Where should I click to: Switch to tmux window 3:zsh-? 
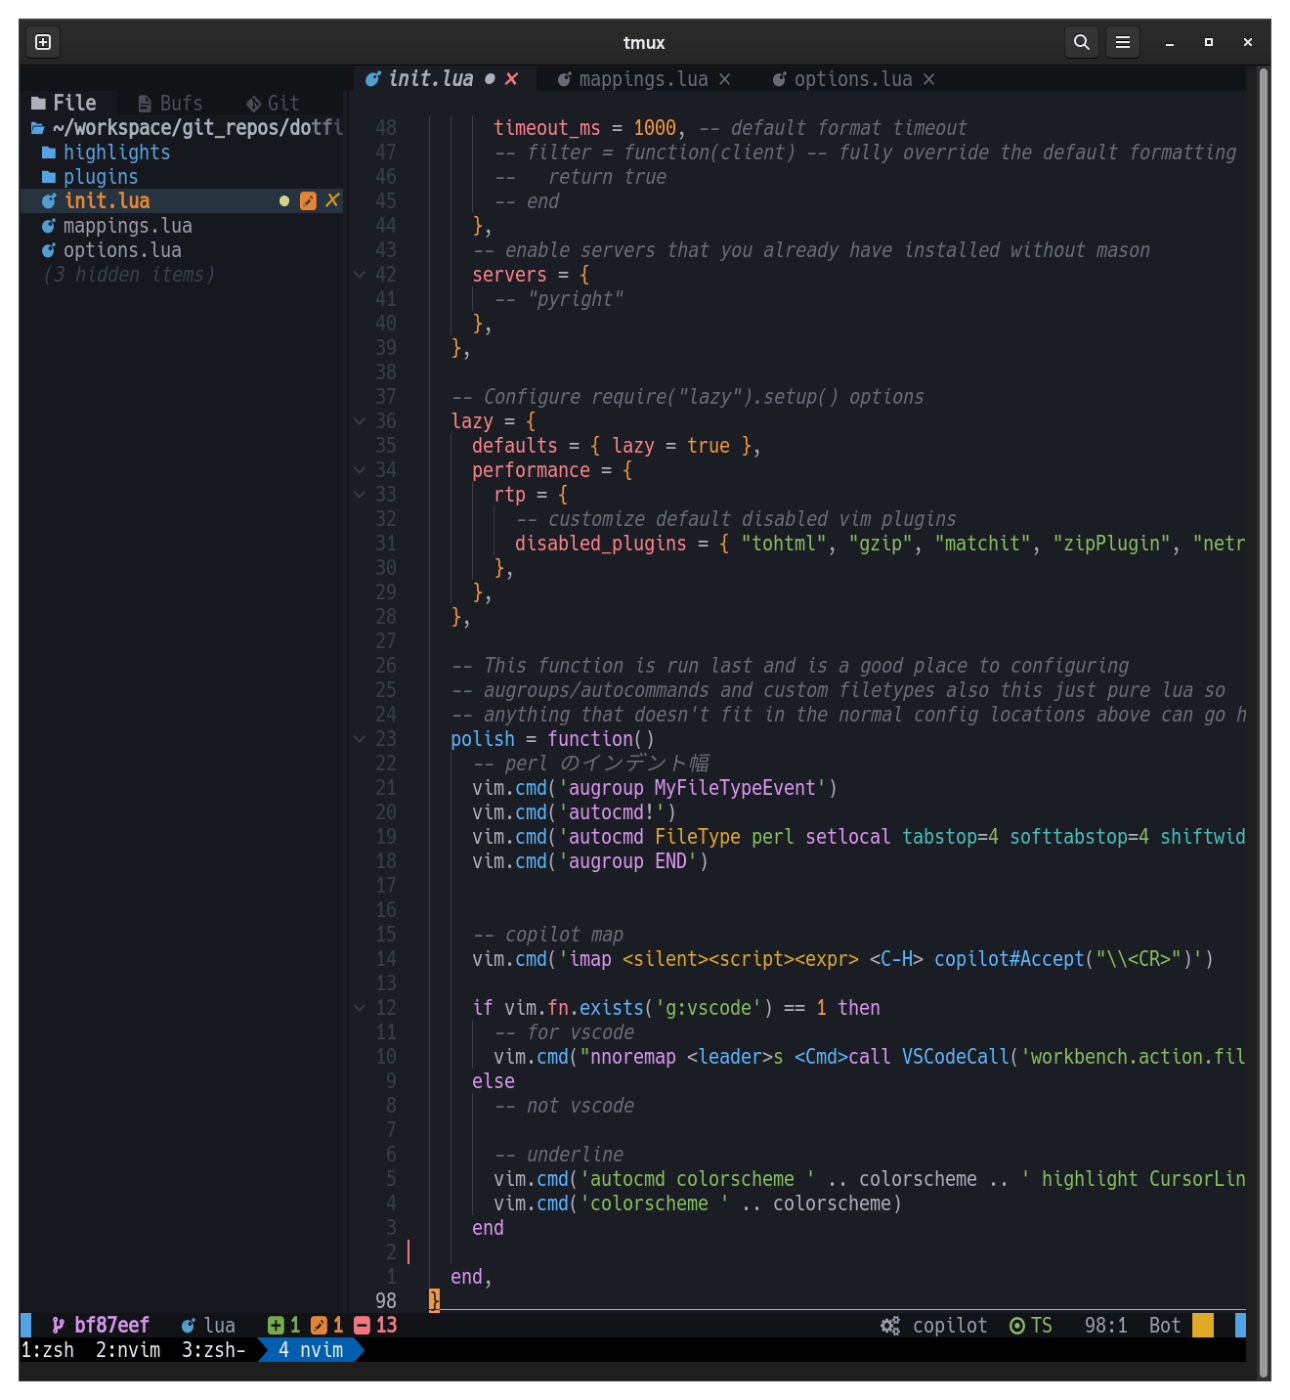(x=214, y=1351)
